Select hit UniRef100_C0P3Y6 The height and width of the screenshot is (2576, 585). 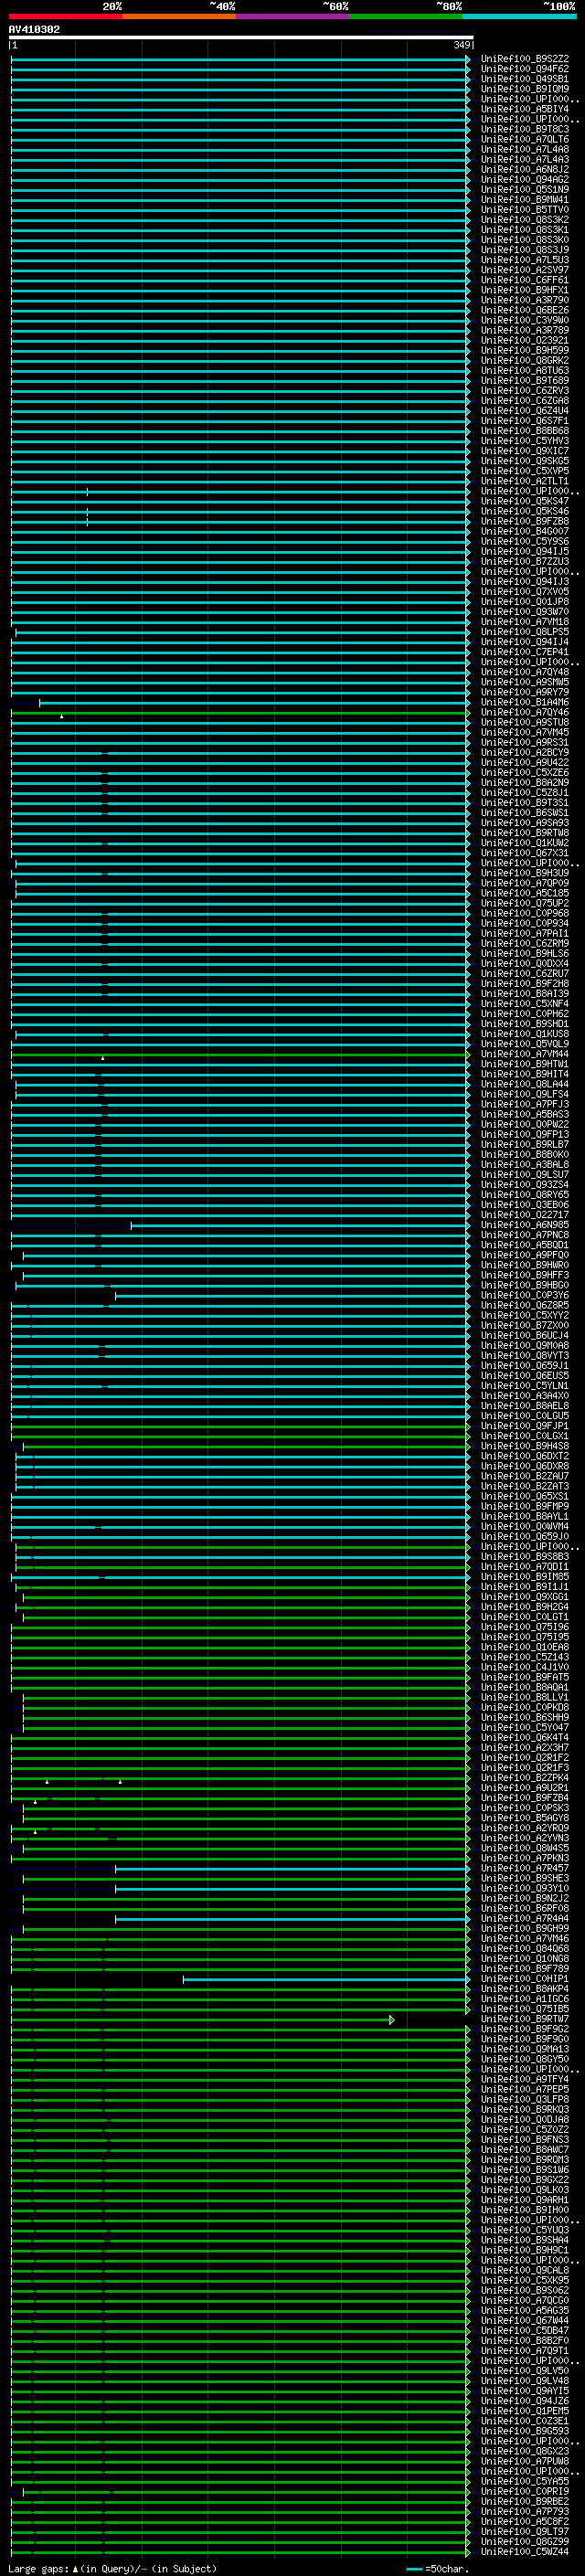click(x=524, y=1295)
